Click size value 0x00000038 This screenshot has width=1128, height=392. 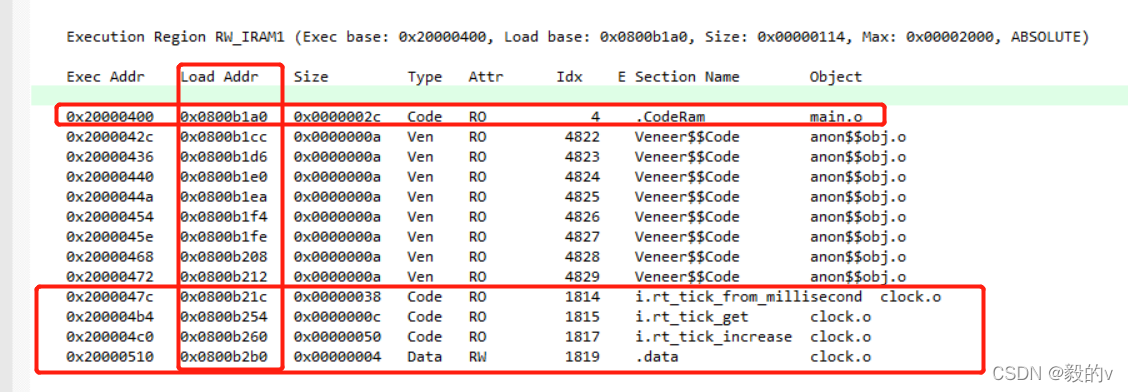point(337,296)
